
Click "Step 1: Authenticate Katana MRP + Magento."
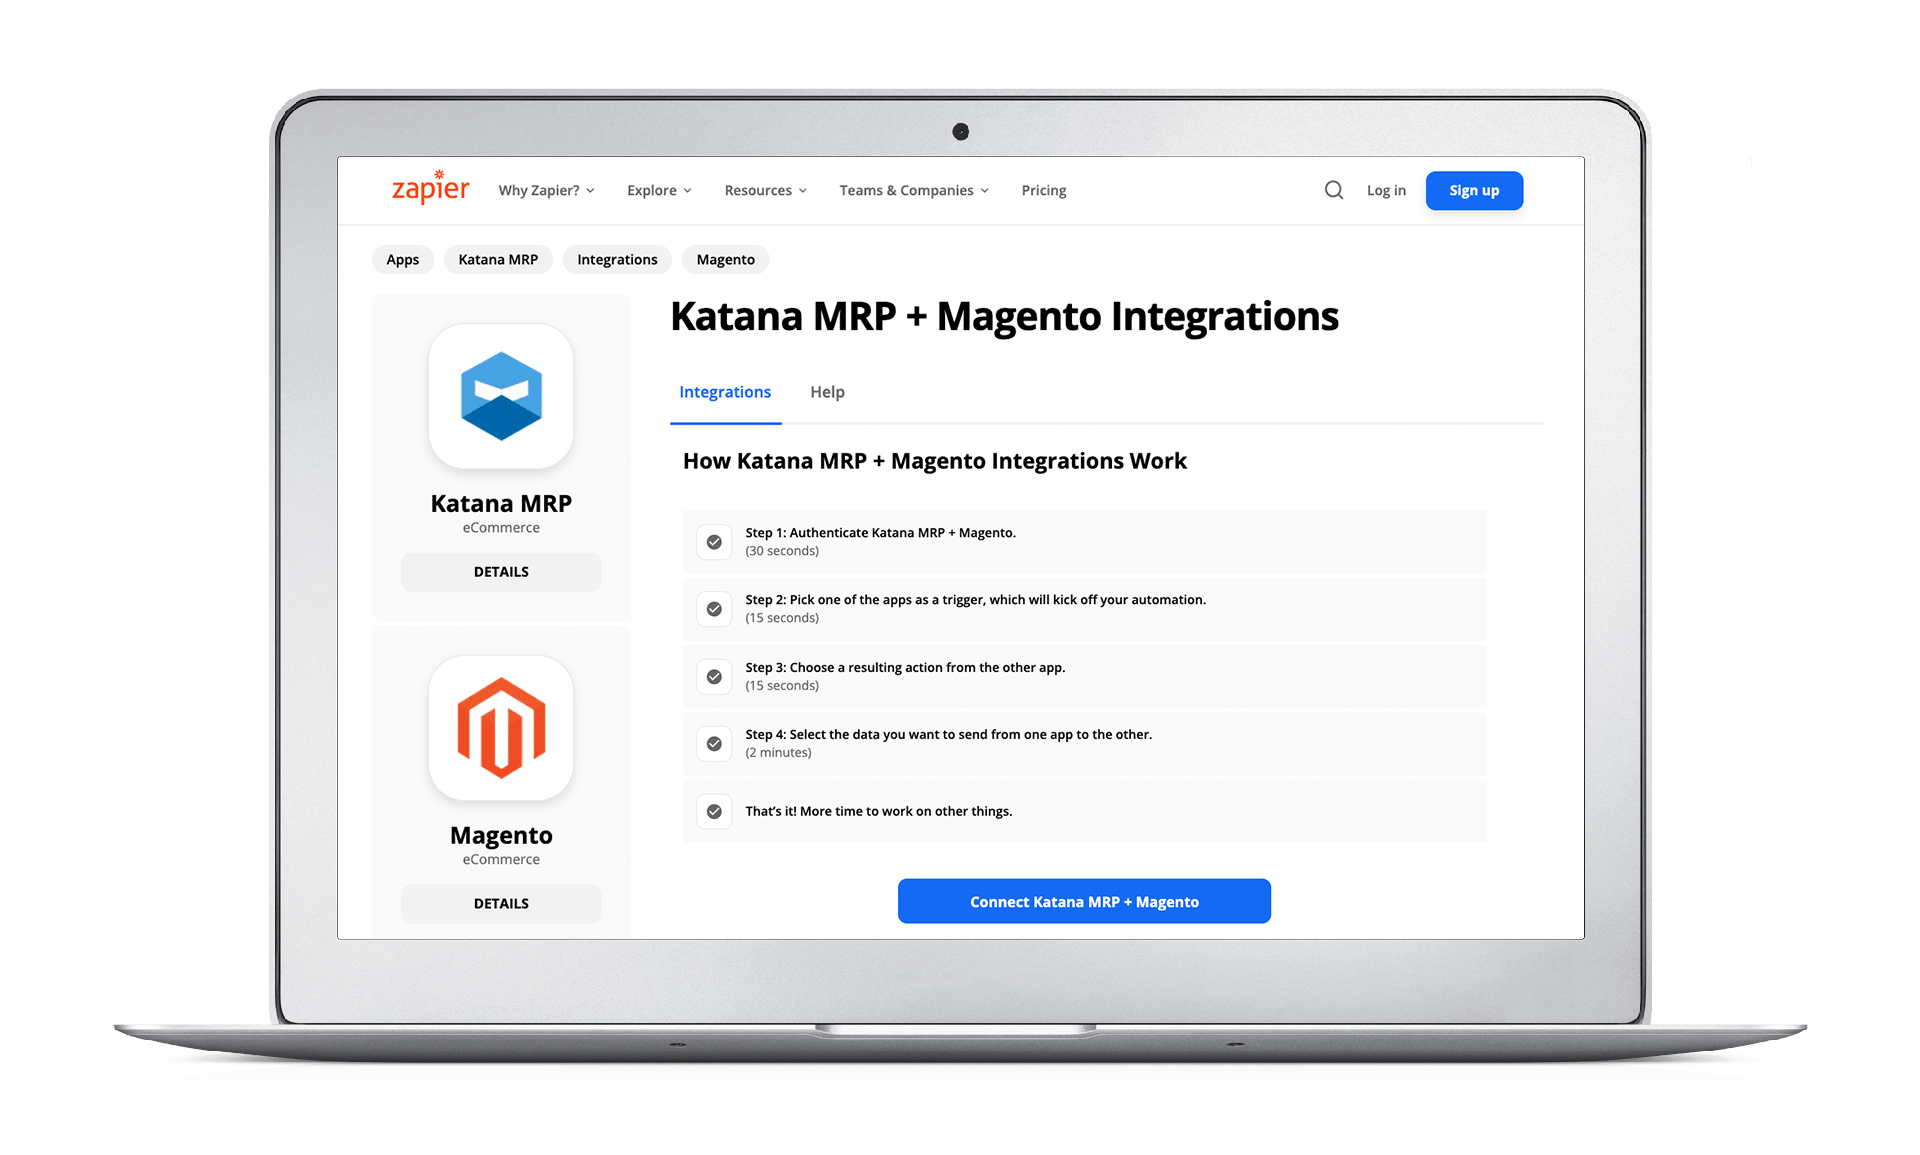[x=880, y=533]
